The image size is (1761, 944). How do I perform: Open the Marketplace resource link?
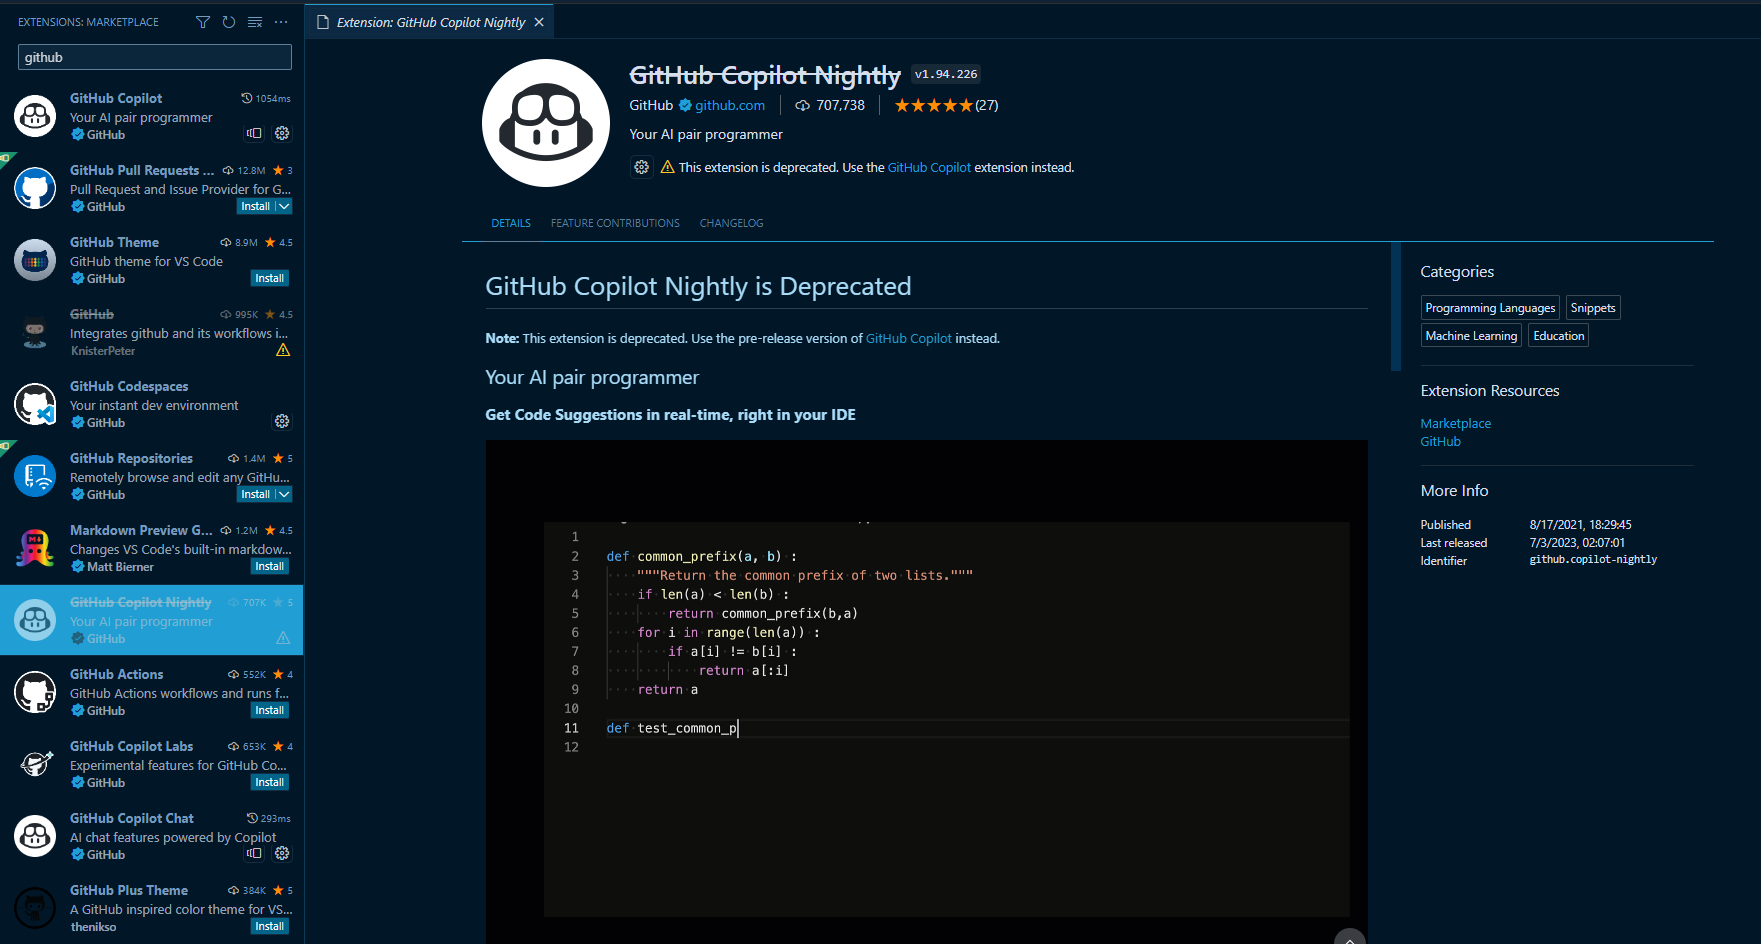pyautogui.click(x=1455, y=423)
